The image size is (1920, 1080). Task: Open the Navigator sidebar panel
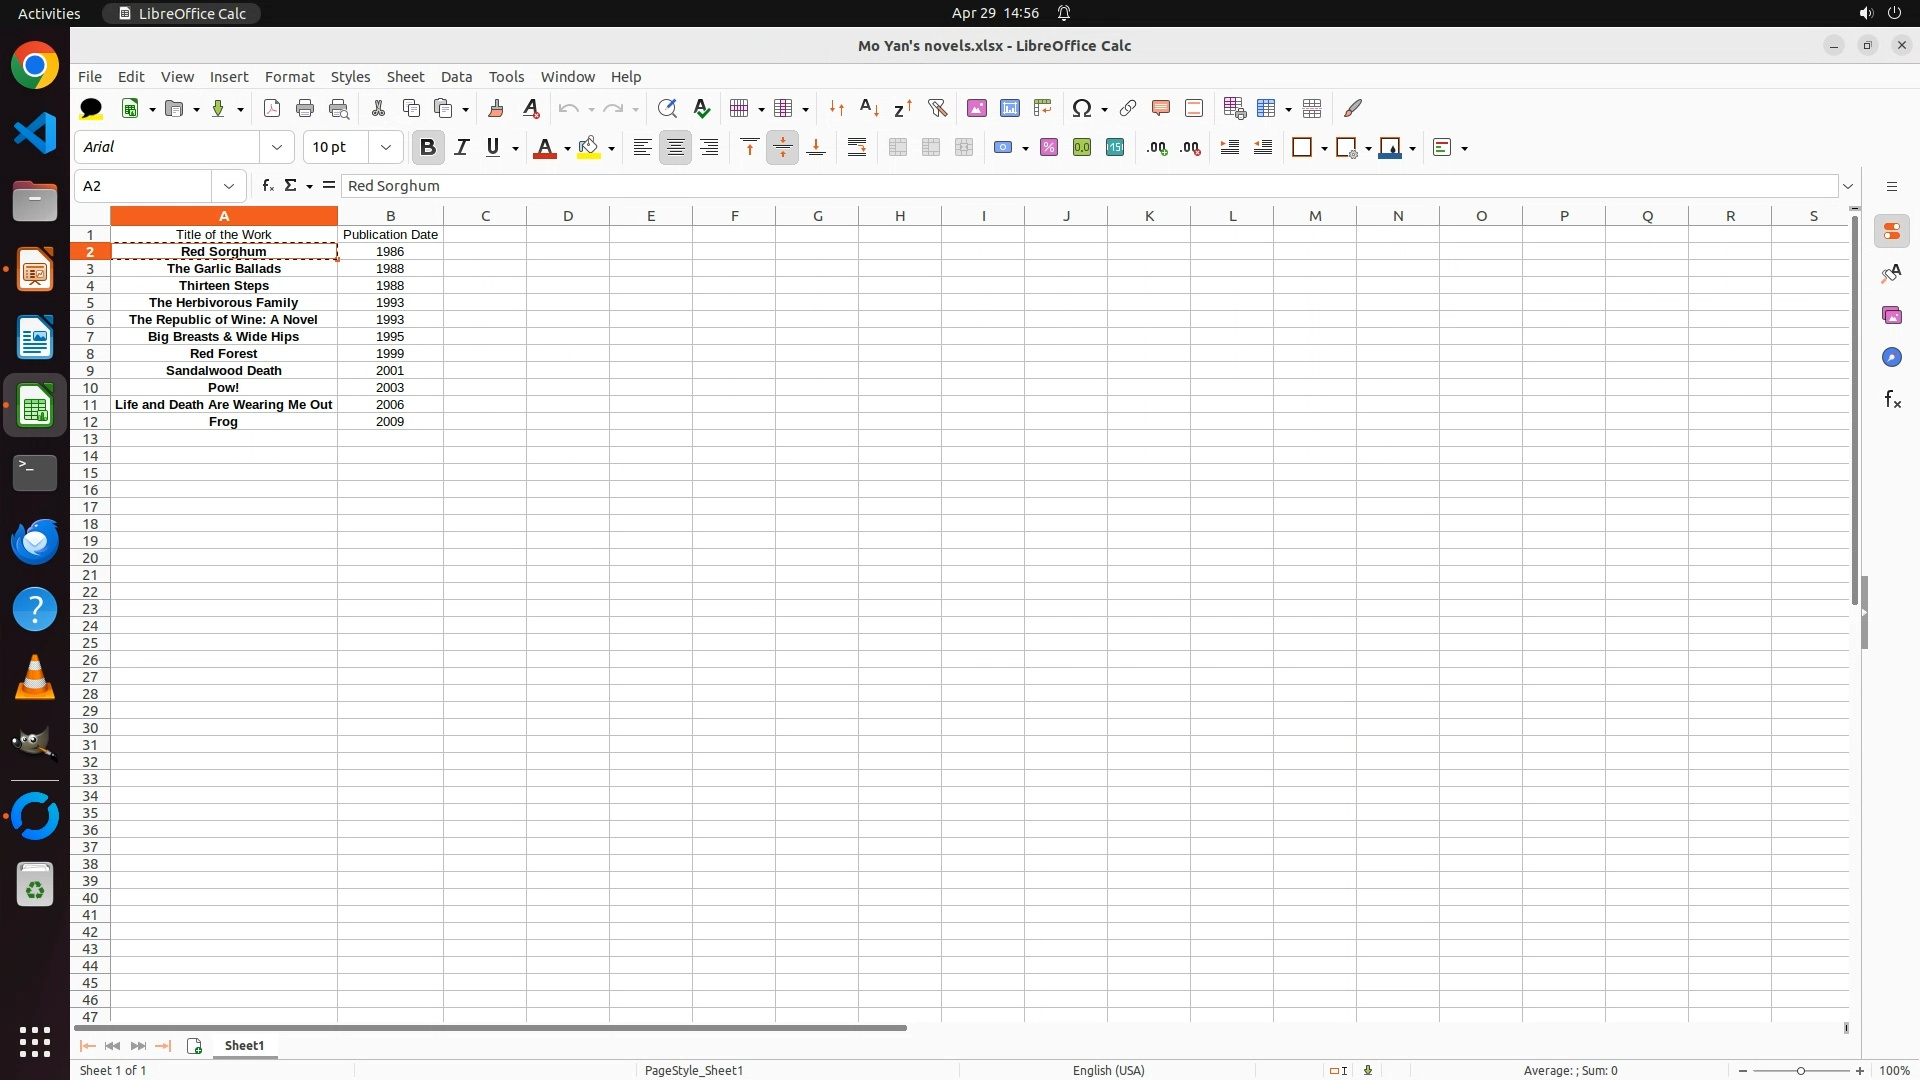click(1892, 358)
